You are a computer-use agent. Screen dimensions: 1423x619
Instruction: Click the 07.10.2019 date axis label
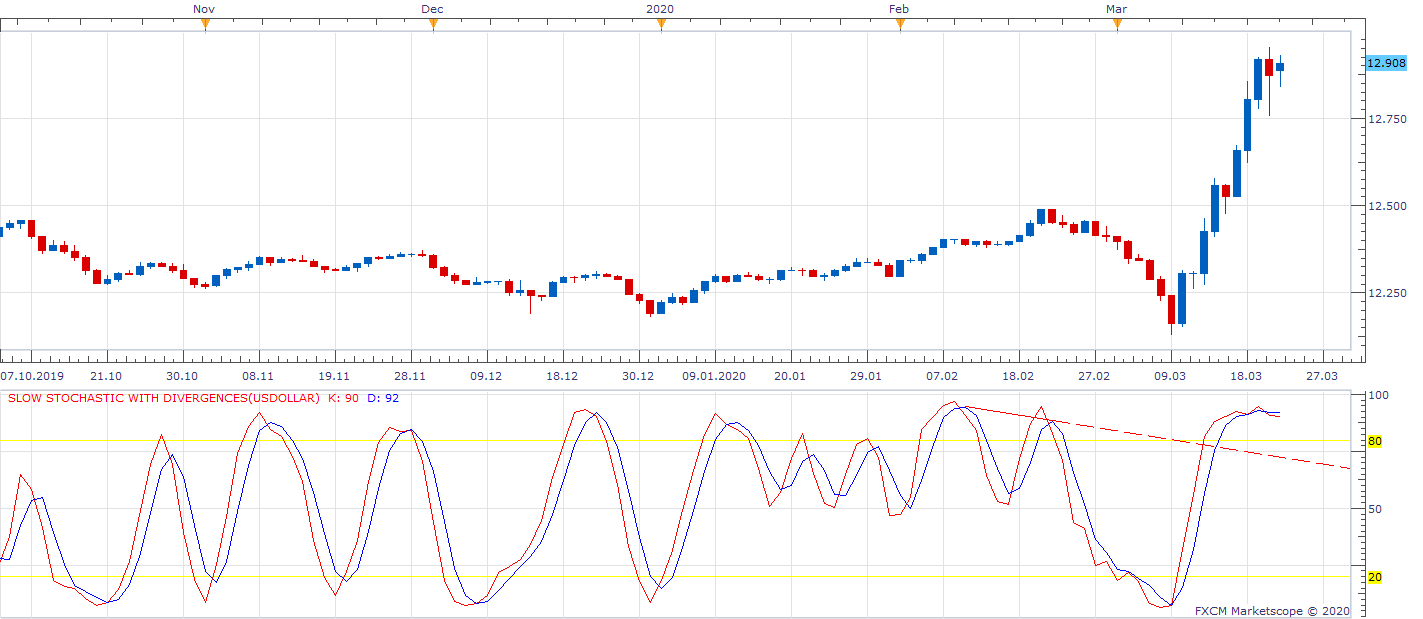click(30, 376)
